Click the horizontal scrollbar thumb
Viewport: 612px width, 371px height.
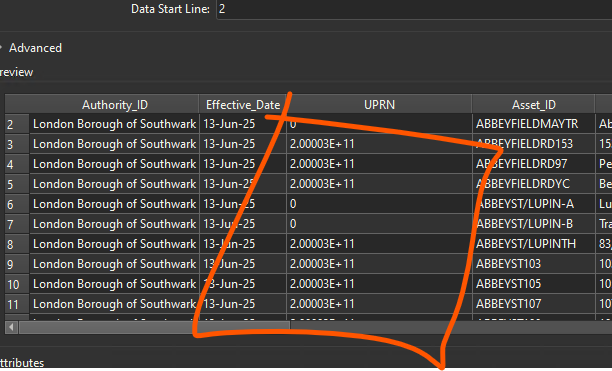[155, 327]
